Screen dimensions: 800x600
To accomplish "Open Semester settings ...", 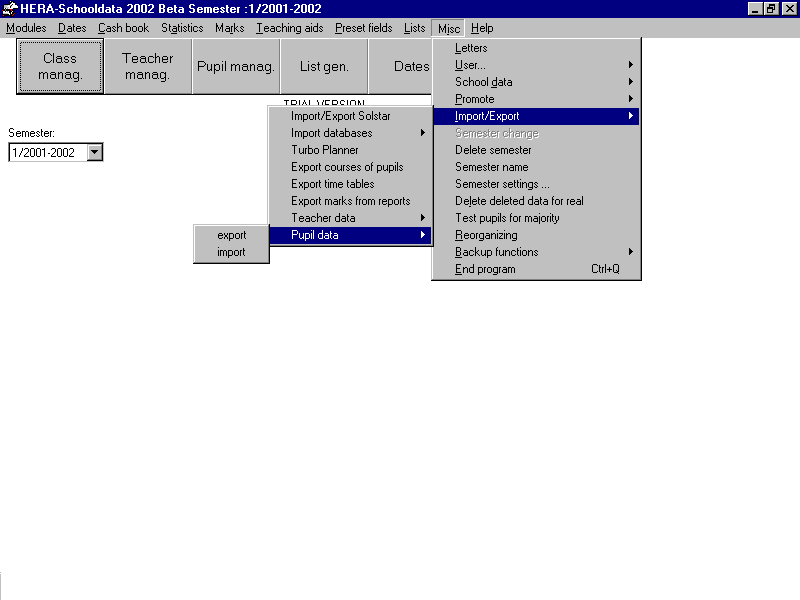I will 536,184.
